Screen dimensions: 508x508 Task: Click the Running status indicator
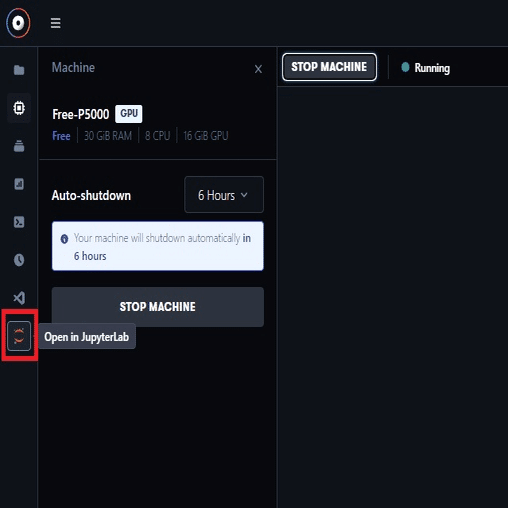click(426, 68)
